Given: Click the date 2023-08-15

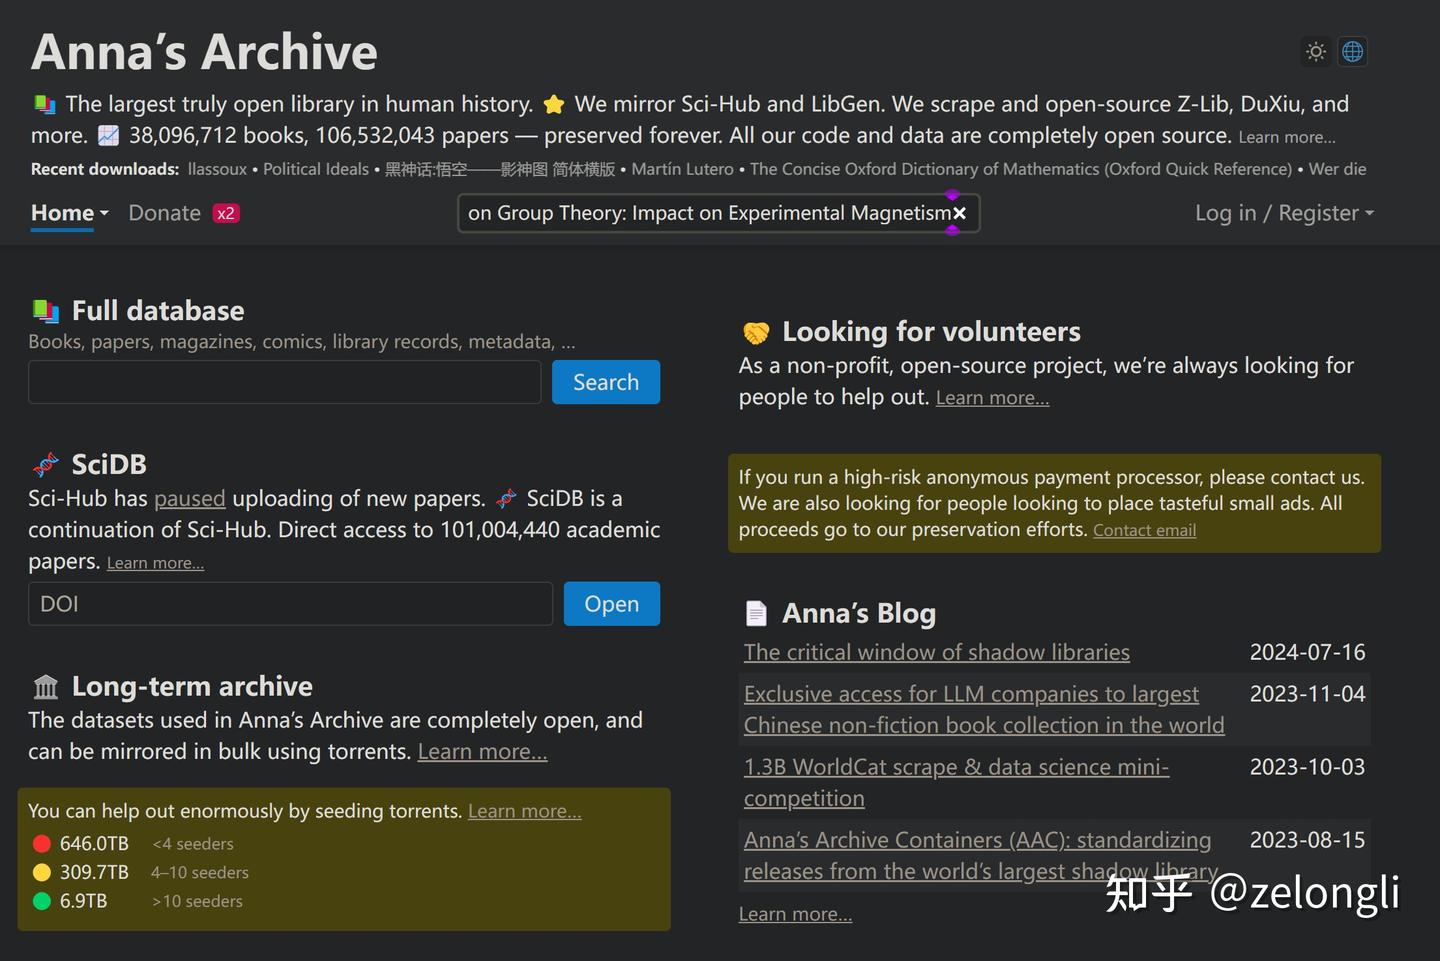Looking at the screenshot, I should point(1307,840).
